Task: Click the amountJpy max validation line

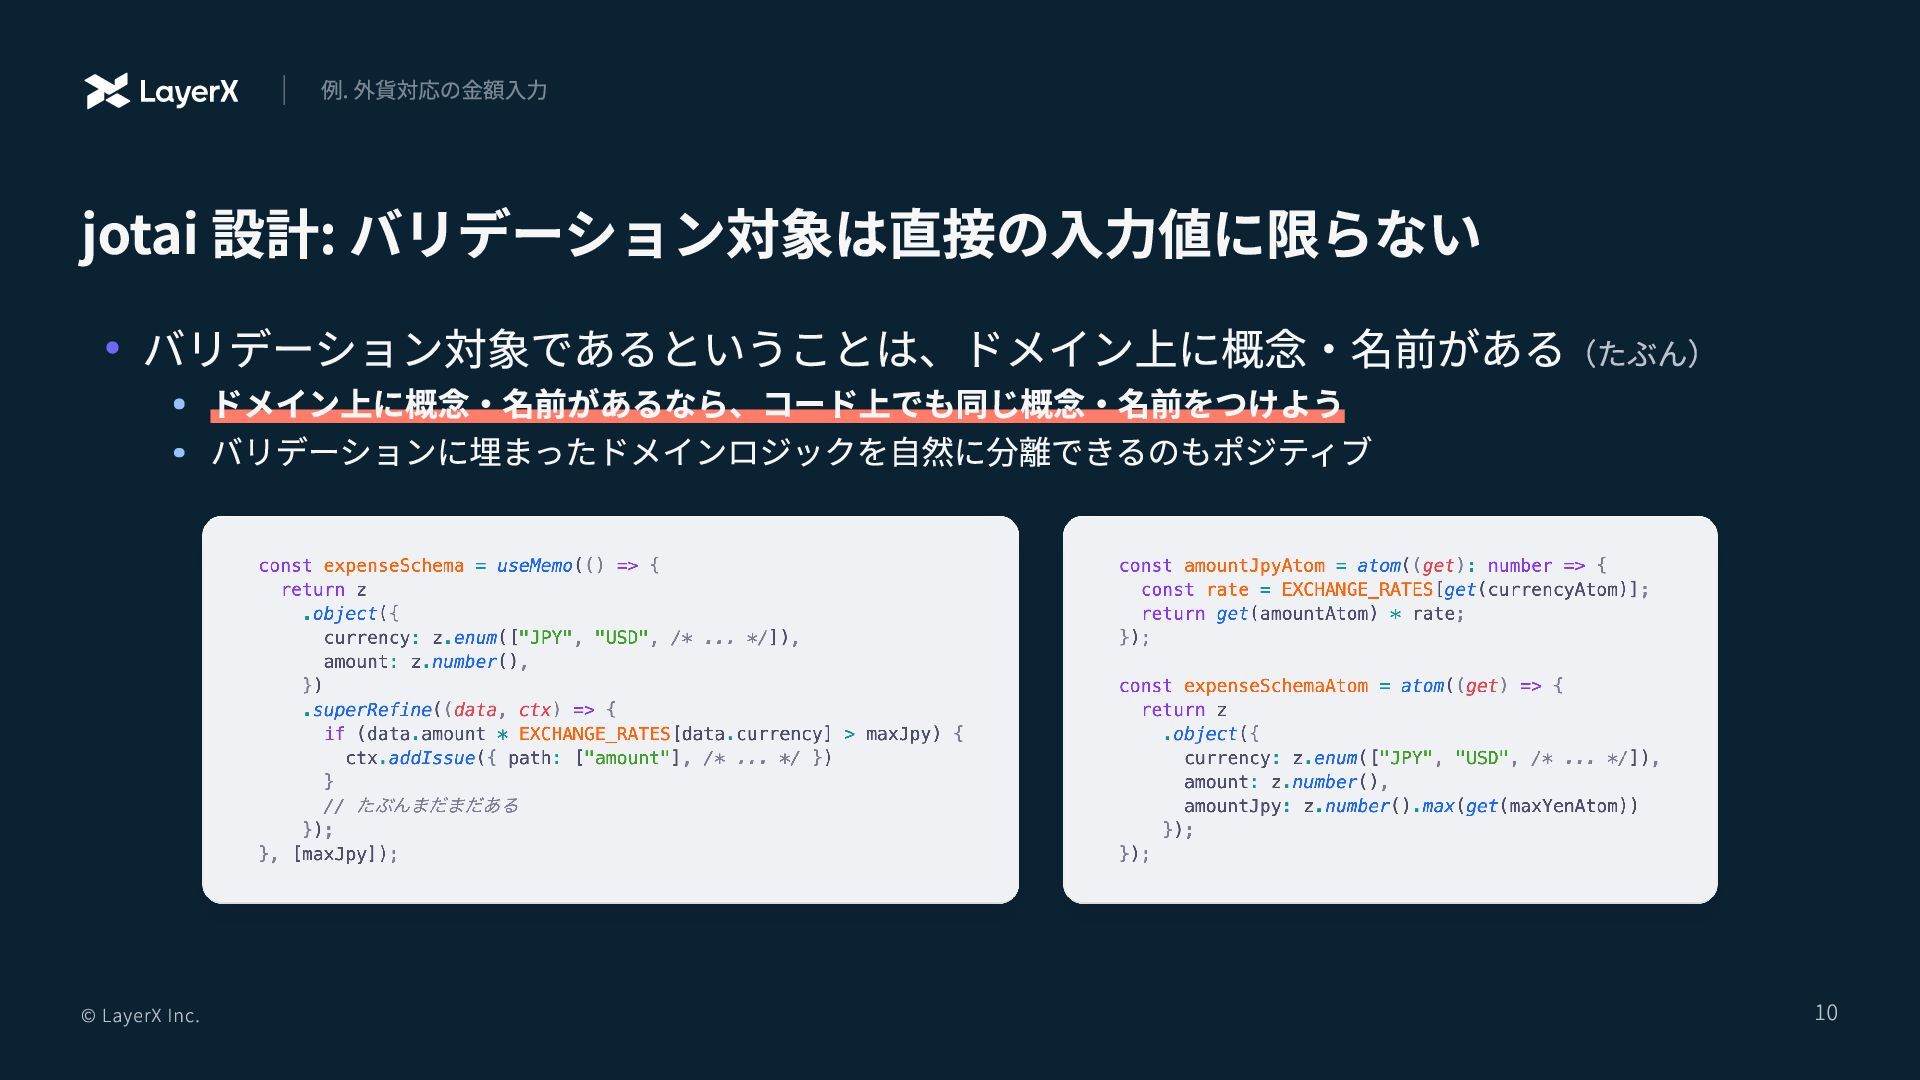Action: coord(1410,806)
